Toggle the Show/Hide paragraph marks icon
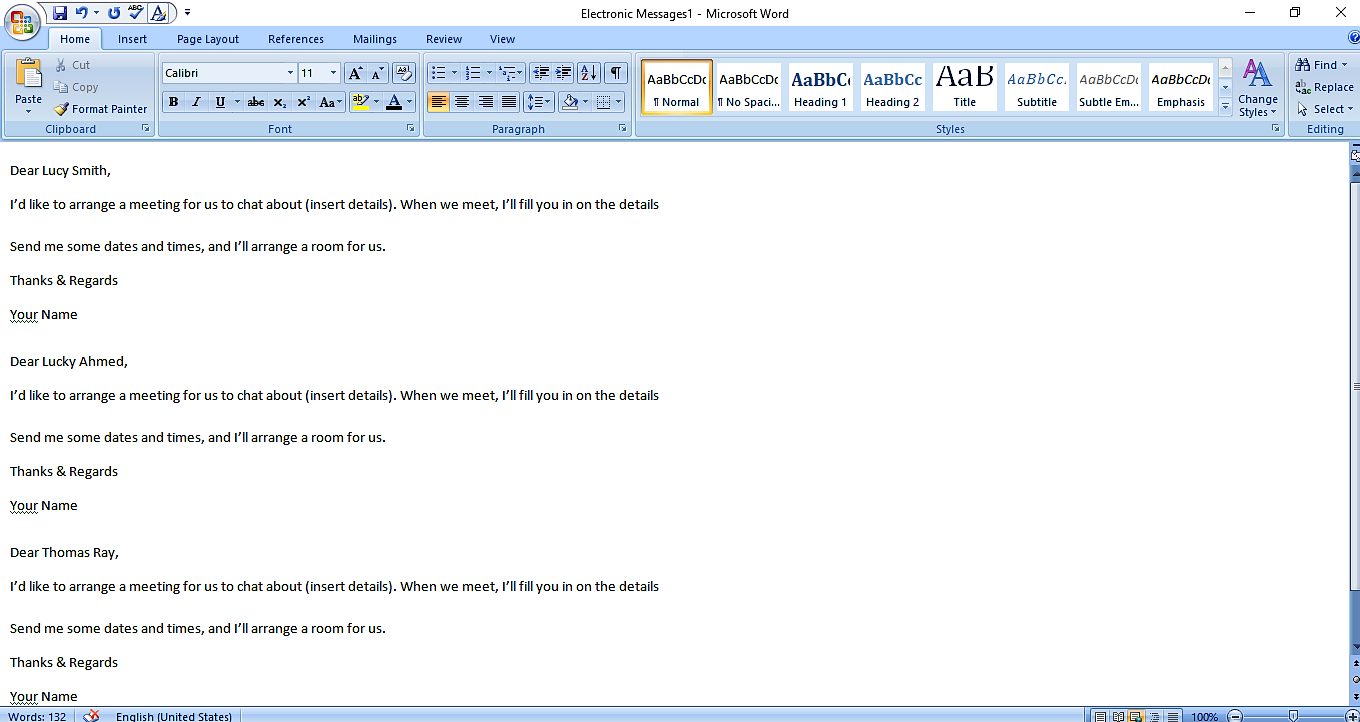The height and width of the screenshot is (722, 1360). click(615, 73)
